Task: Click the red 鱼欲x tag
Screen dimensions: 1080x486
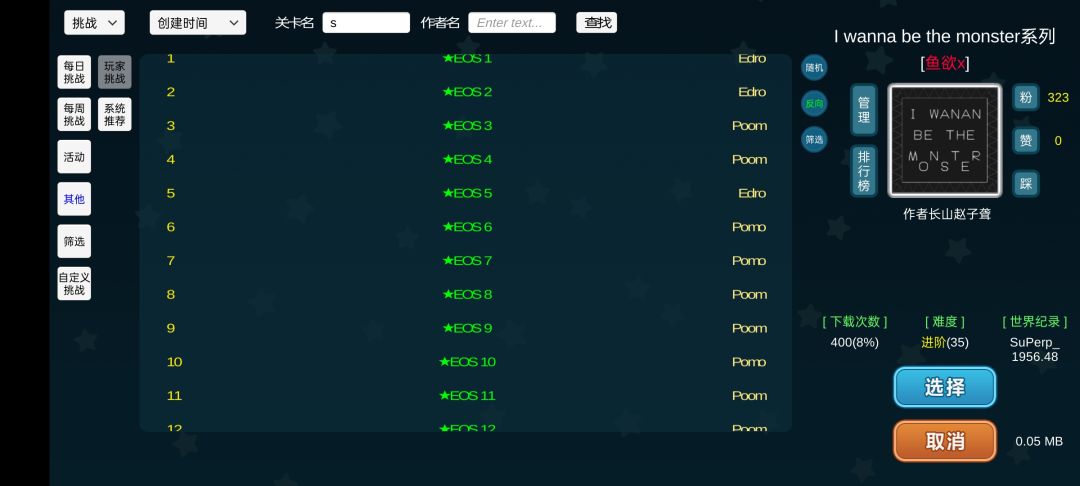Action: pyautogui.click(x=944, y=63)
